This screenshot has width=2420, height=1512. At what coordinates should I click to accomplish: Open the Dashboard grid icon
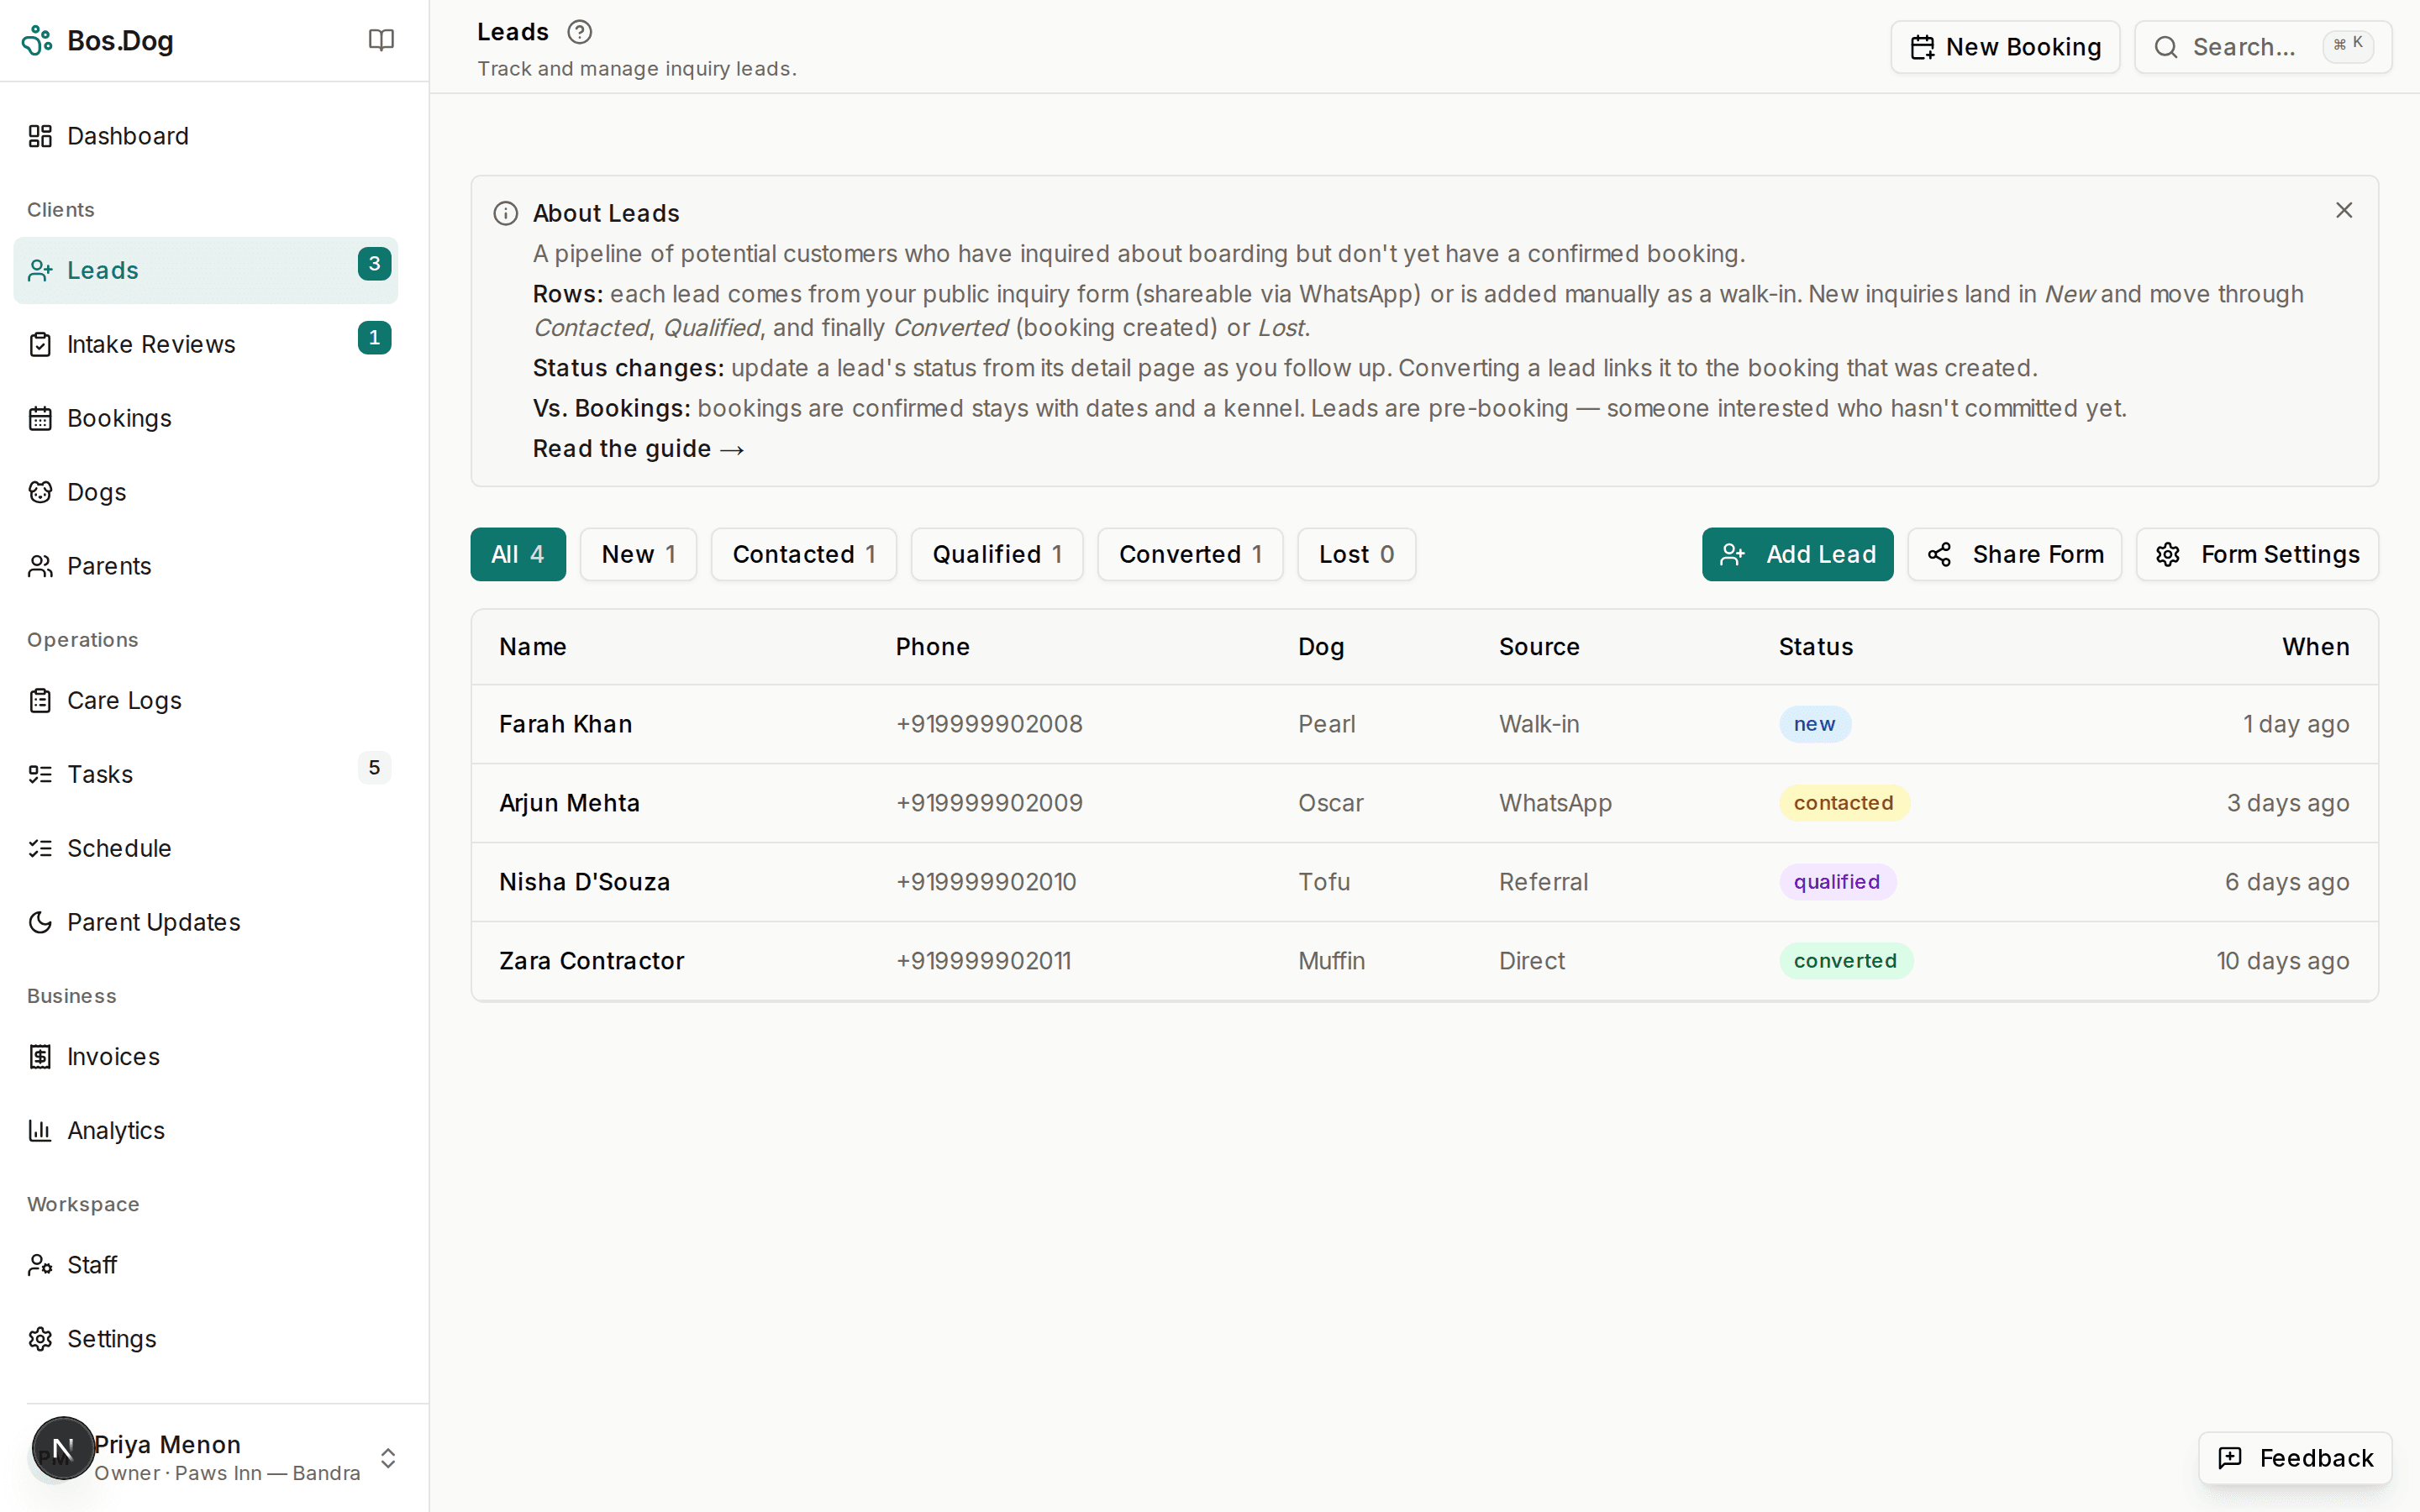pos(40,136)
